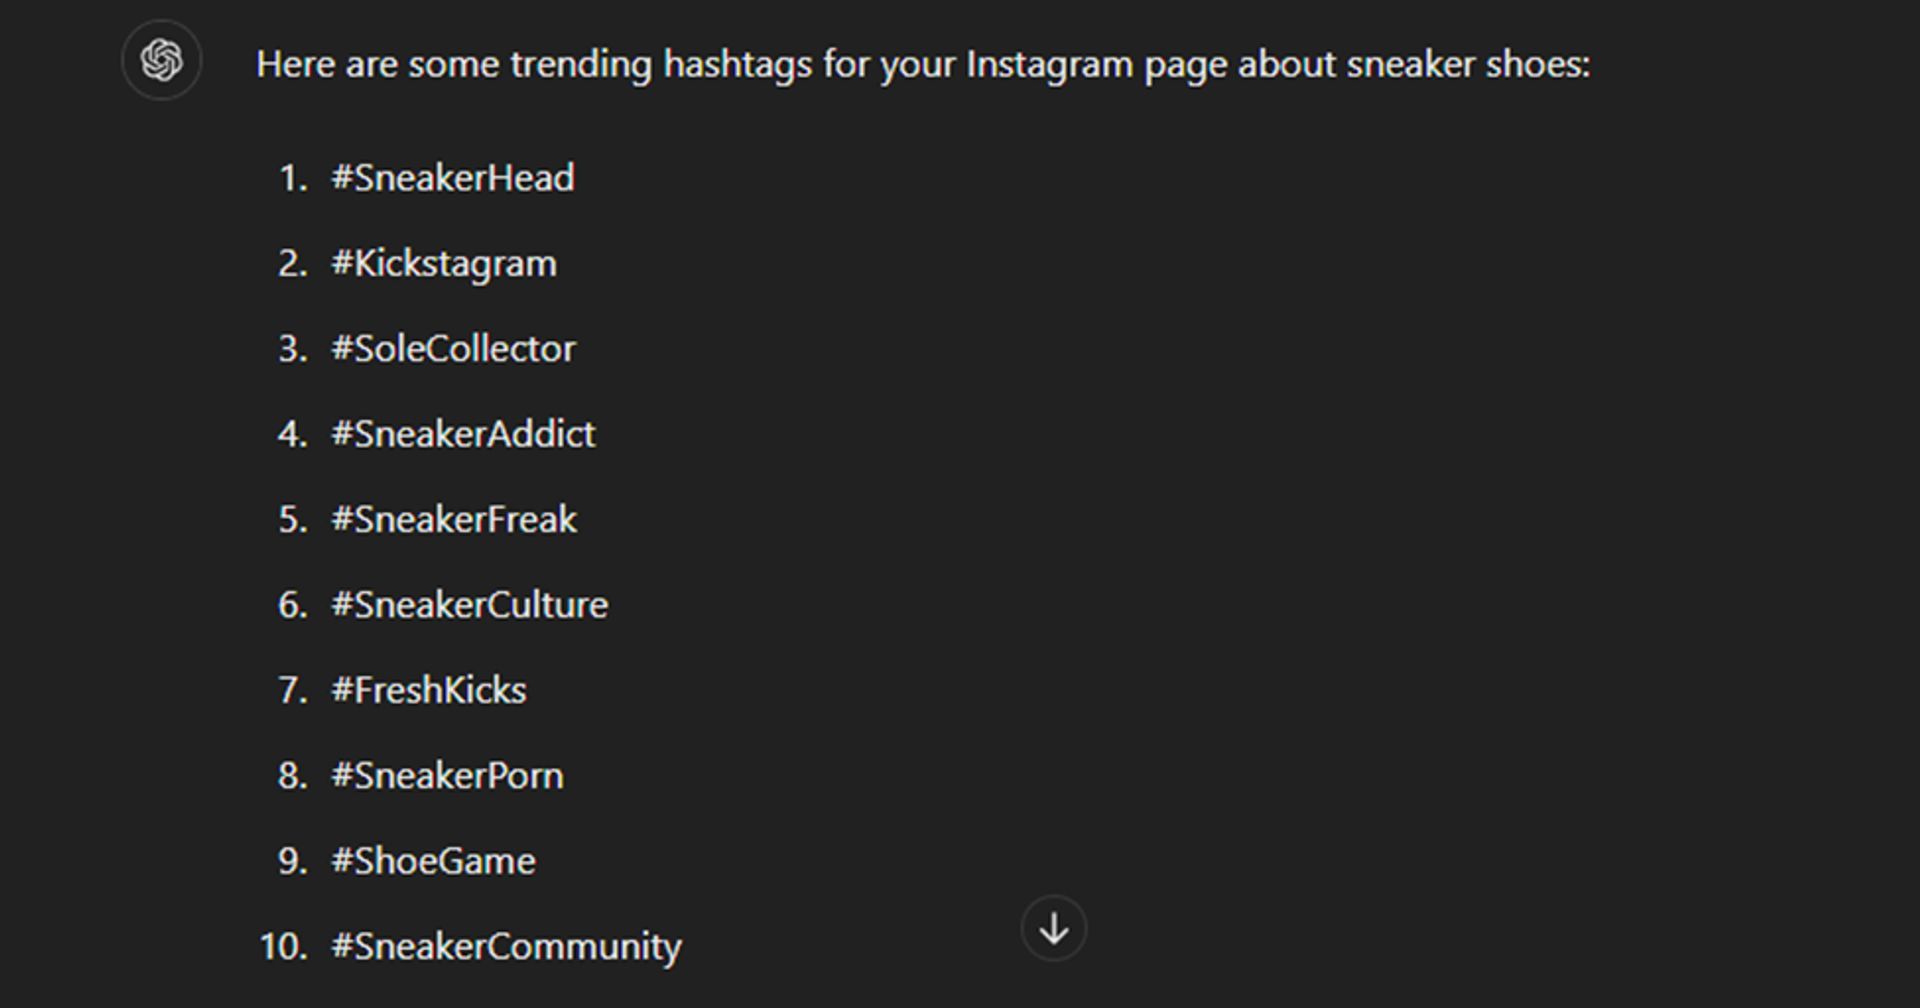Select the #FreshKicks hashtag text
Image resolution: width=1920 pixels, height=1008 pixels.
coord(429,690)
